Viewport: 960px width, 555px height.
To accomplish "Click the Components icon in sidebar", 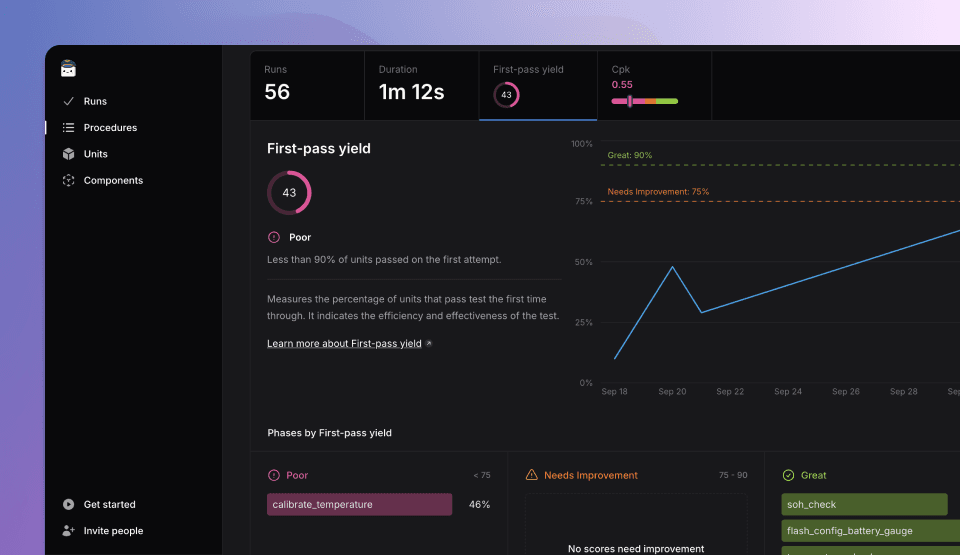I will pos(68,181).
